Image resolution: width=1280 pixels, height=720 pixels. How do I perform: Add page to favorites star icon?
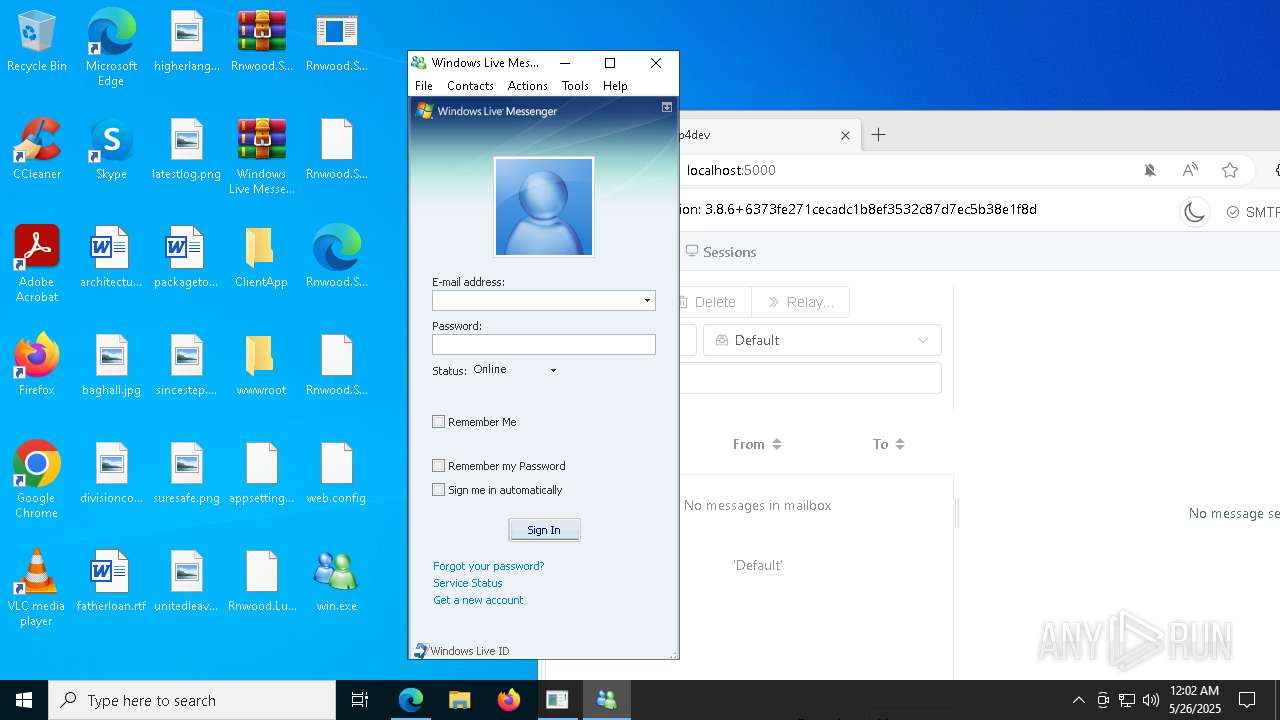pos(1230,170)
